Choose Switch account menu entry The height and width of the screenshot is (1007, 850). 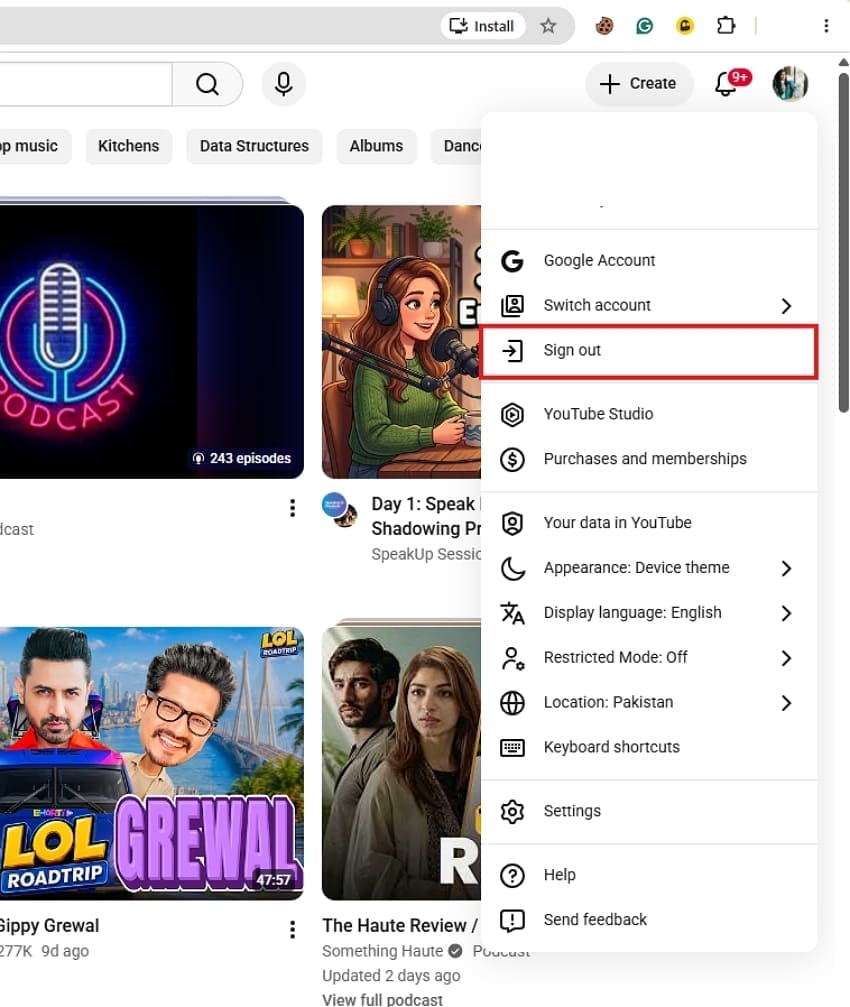click(x=649, y=306)
